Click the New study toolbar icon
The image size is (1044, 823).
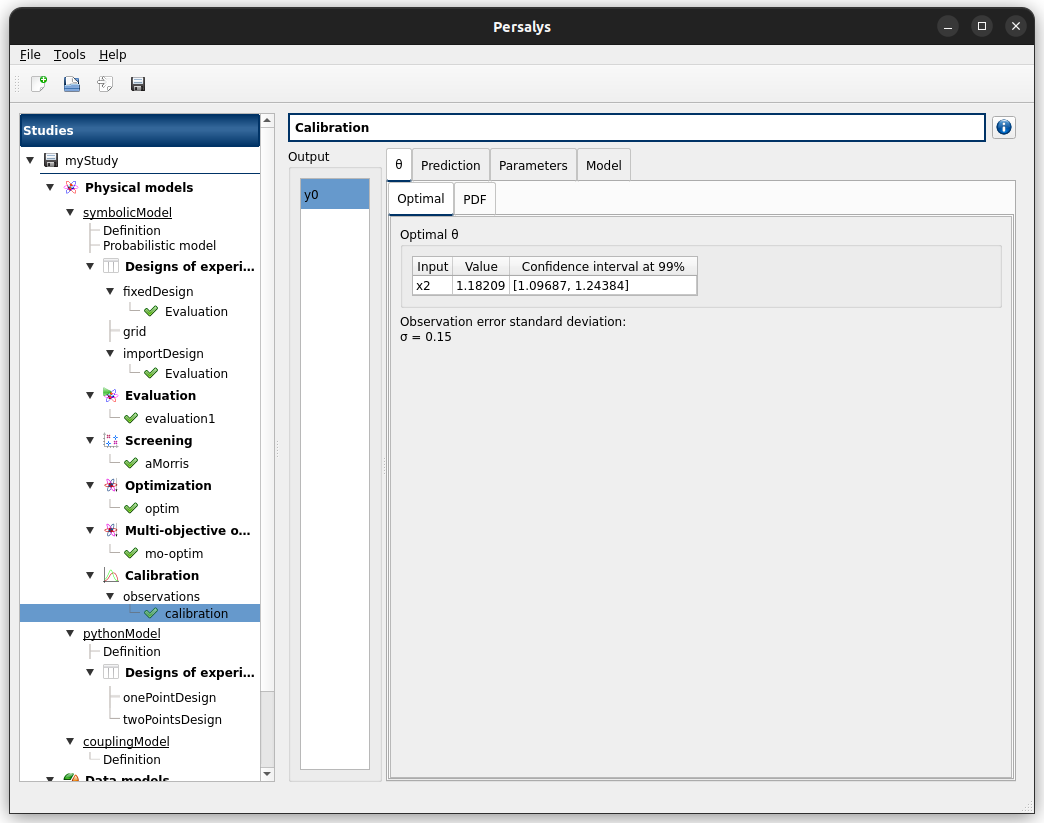tap(39, 85)
